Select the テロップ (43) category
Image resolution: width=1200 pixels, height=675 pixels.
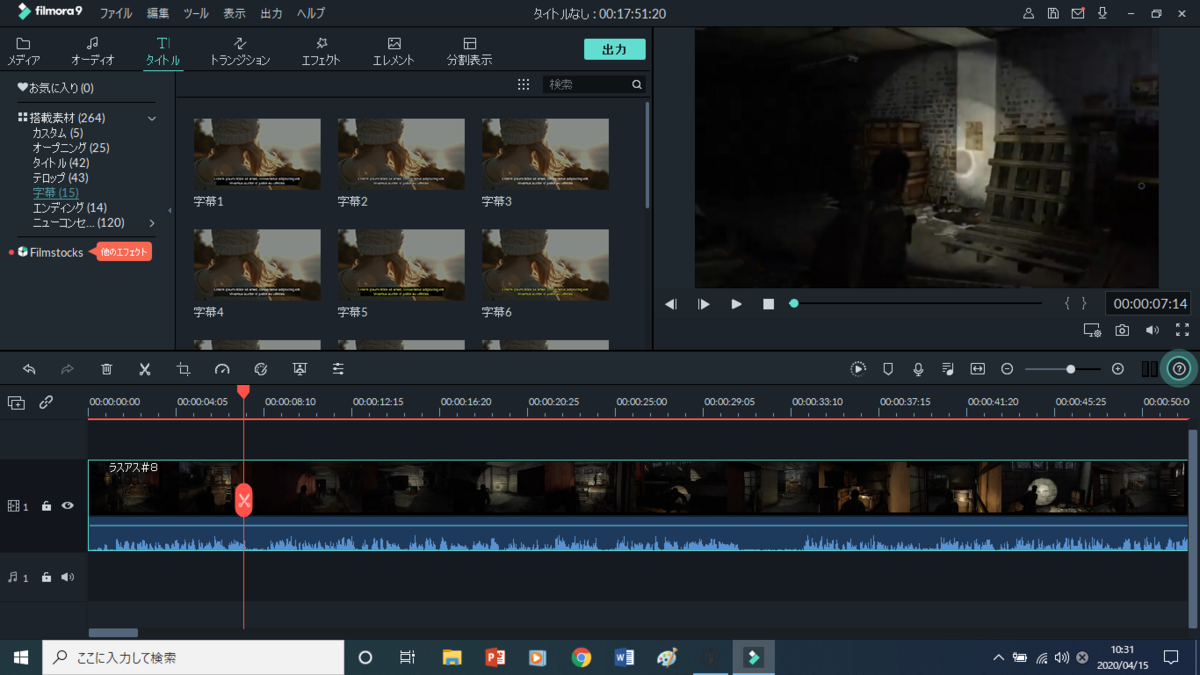coord(60,178)
